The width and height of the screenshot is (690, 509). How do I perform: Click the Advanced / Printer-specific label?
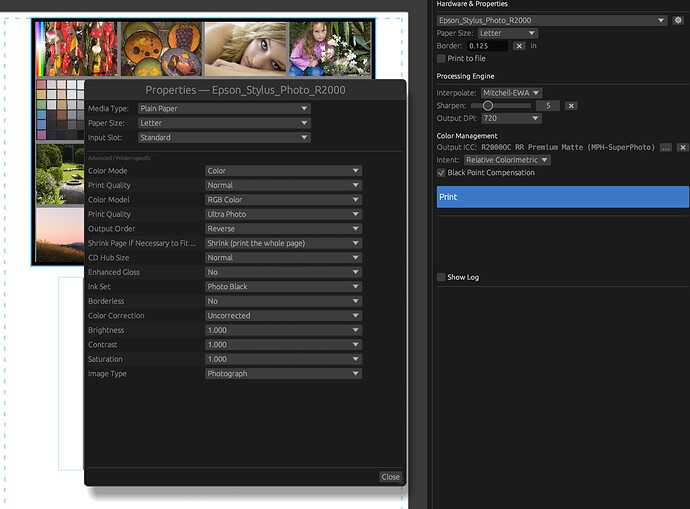[x=119, y=158]
